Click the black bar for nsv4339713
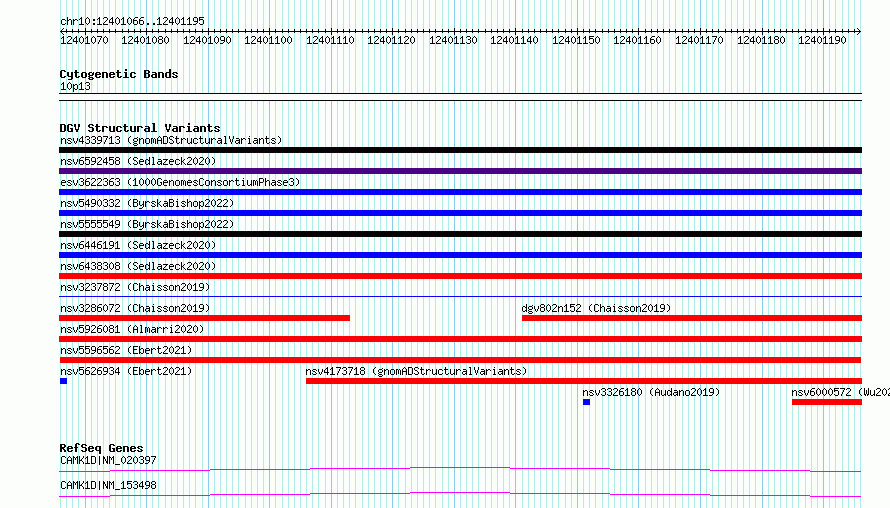This screenshot has height=508, width=890. 460,150
